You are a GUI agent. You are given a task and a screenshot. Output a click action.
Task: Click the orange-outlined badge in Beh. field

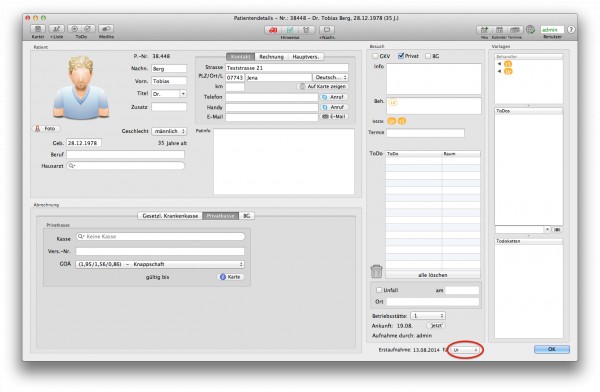(393, 102)
